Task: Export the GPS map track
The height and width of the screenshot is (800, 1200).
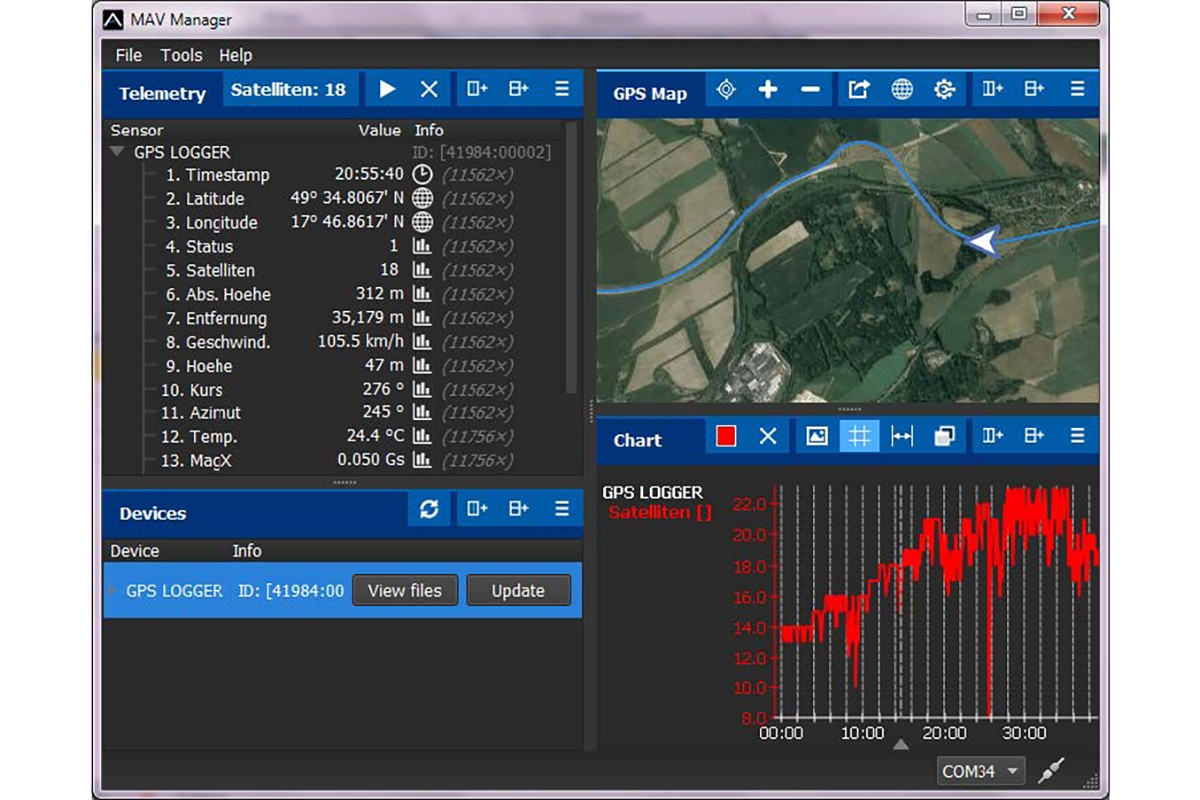Action: (x=858, y=90)
